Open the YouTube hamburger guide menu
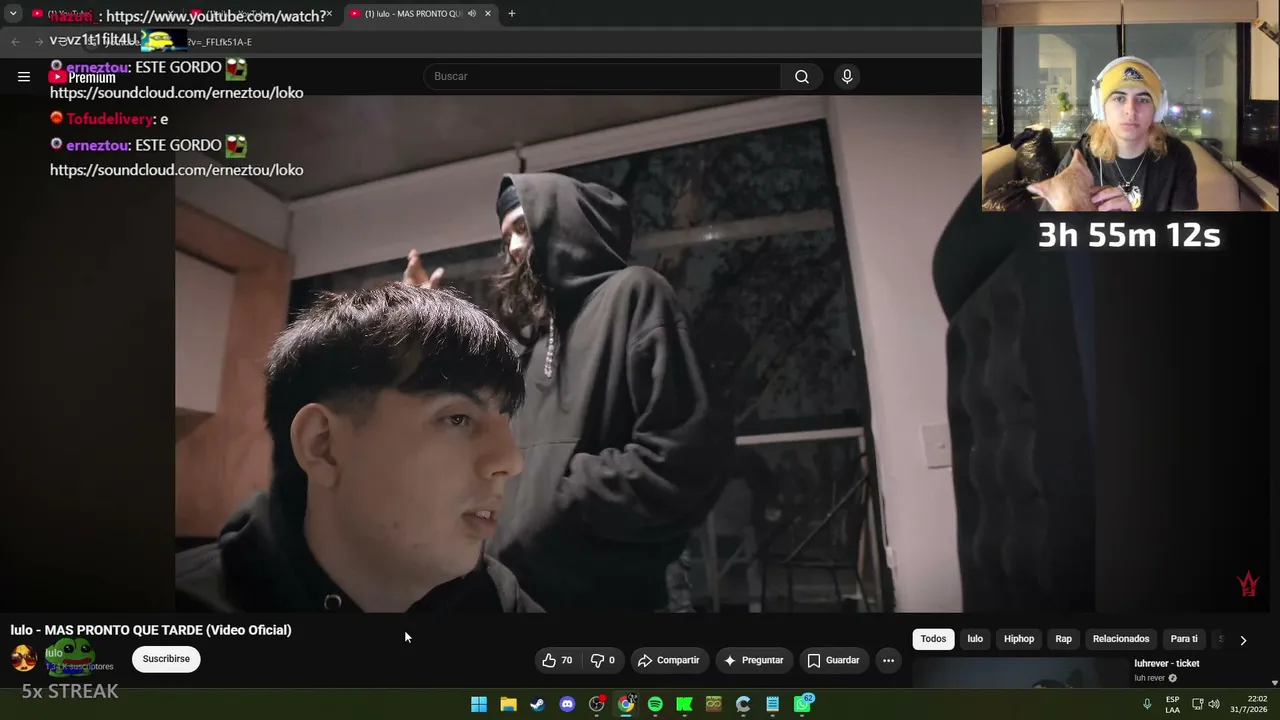Viewport: 1280px width, 720px height. click(x=24, y=76)
